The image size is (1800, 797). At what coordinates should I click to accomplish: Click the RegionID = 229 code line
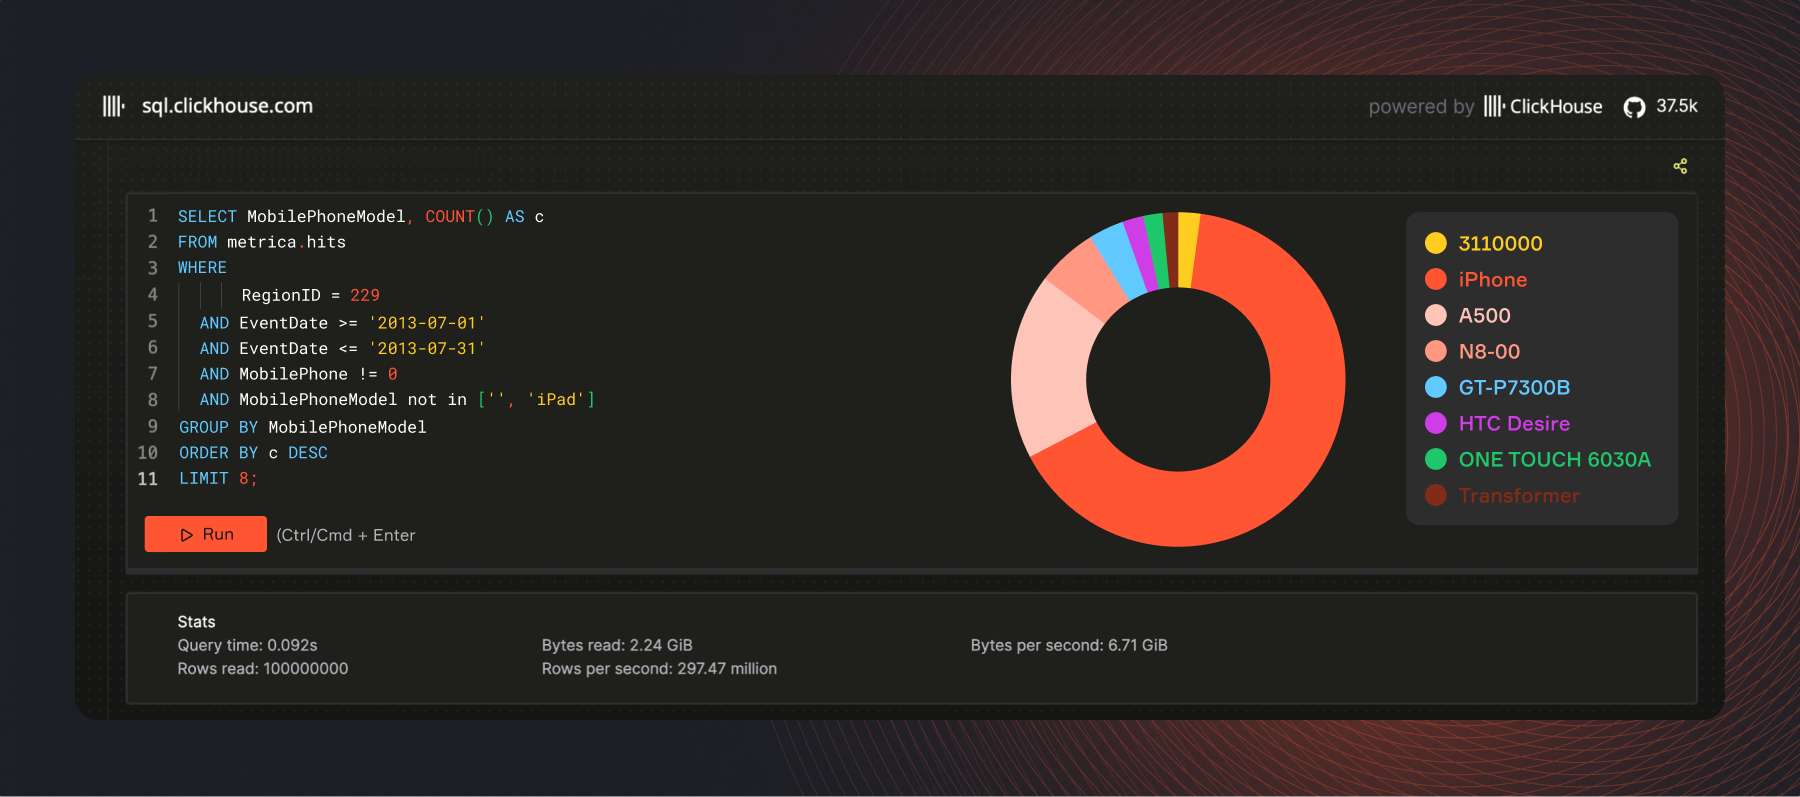coord(310,295)
